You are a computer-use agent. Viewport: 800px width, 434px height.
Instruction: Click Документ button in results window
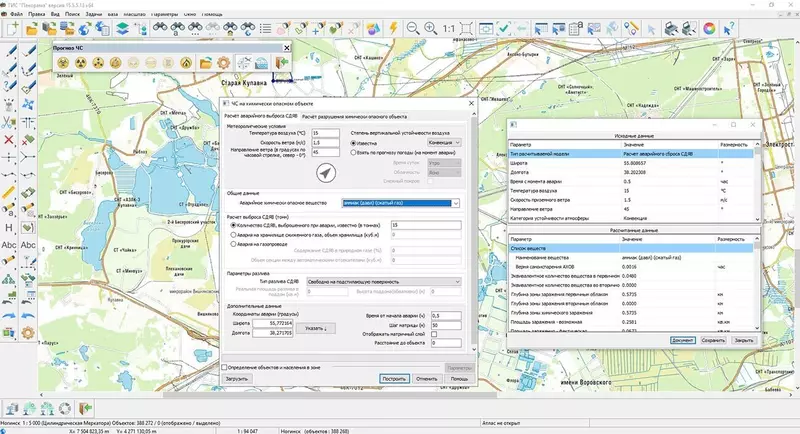click(x=682, y=340)
